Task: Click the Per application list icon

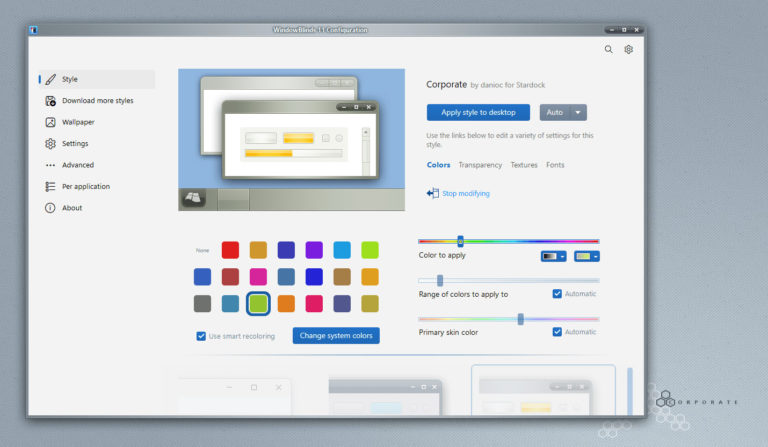Action: click(x=50, y=187)
